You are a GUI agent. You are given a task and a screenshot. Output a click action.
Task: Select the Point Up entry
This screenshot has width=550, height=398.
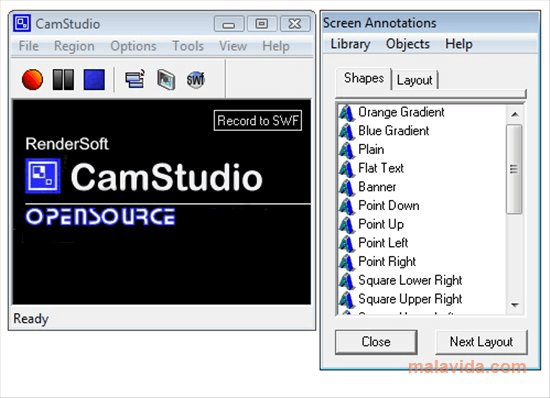(381, 224)
